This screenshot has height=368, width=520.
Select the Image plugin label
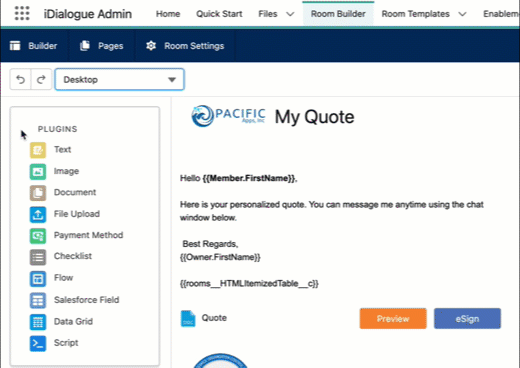tap(66, 171)
